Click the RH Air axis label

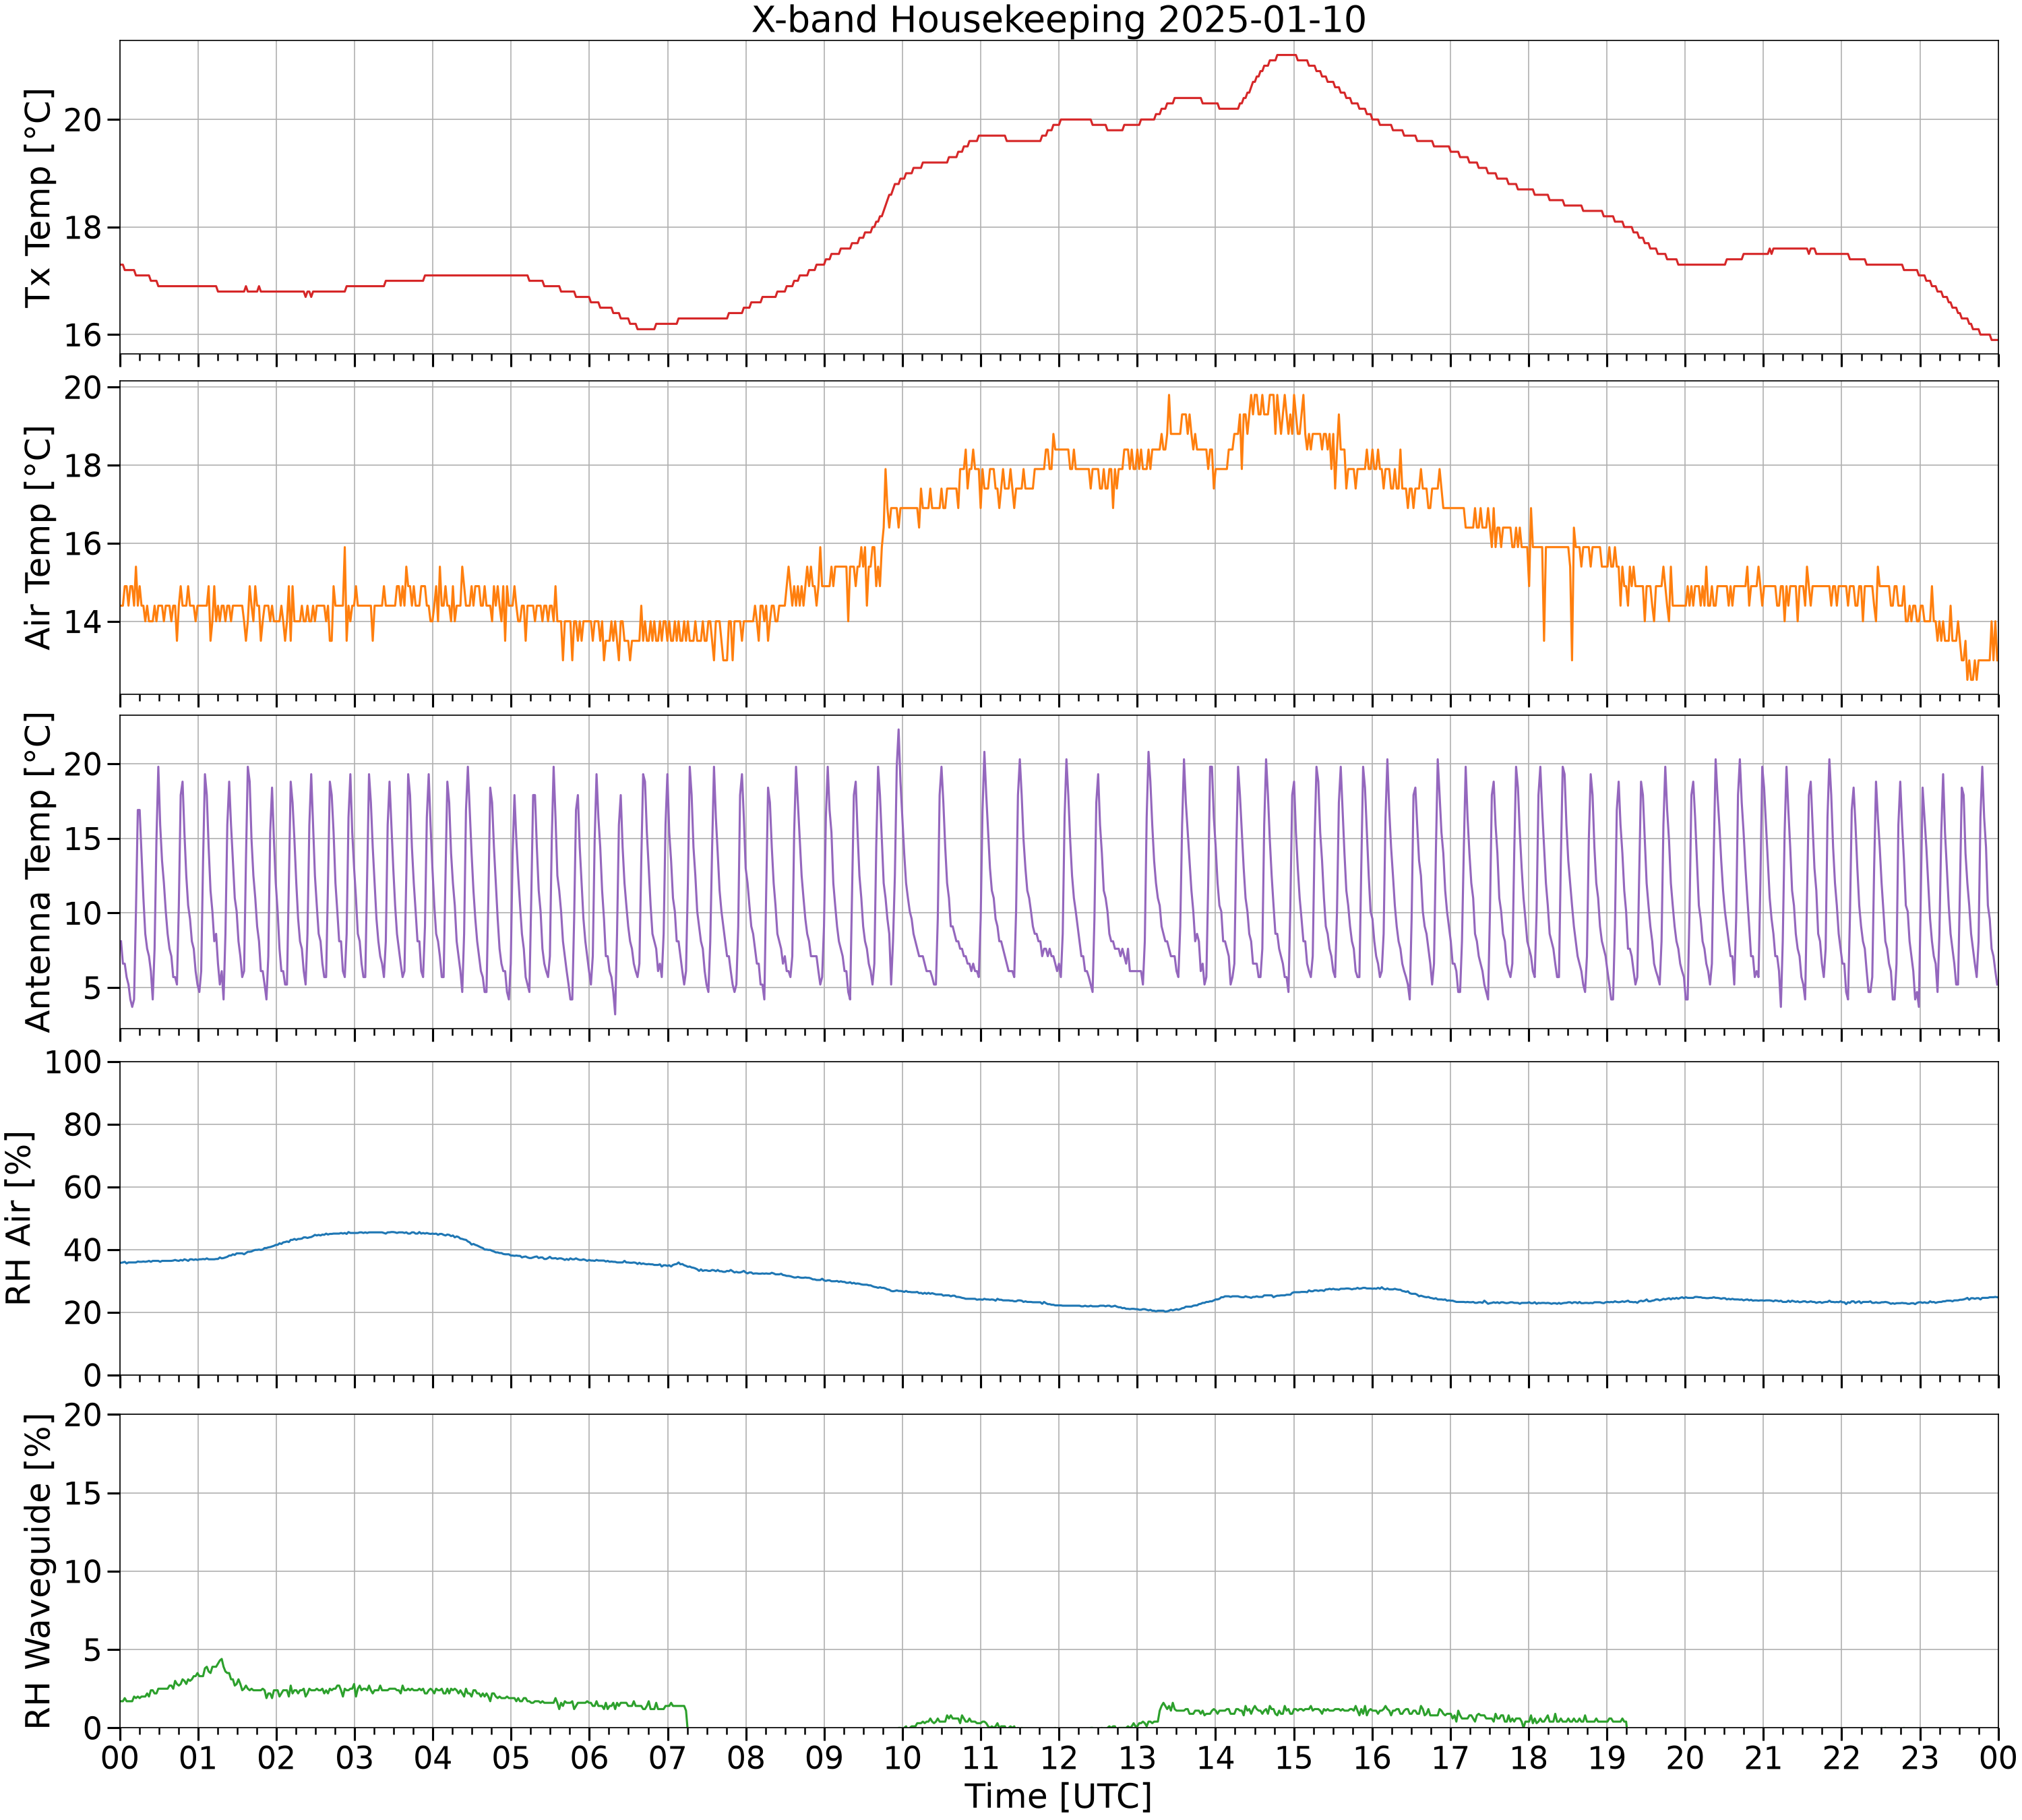coord(19,1218)
